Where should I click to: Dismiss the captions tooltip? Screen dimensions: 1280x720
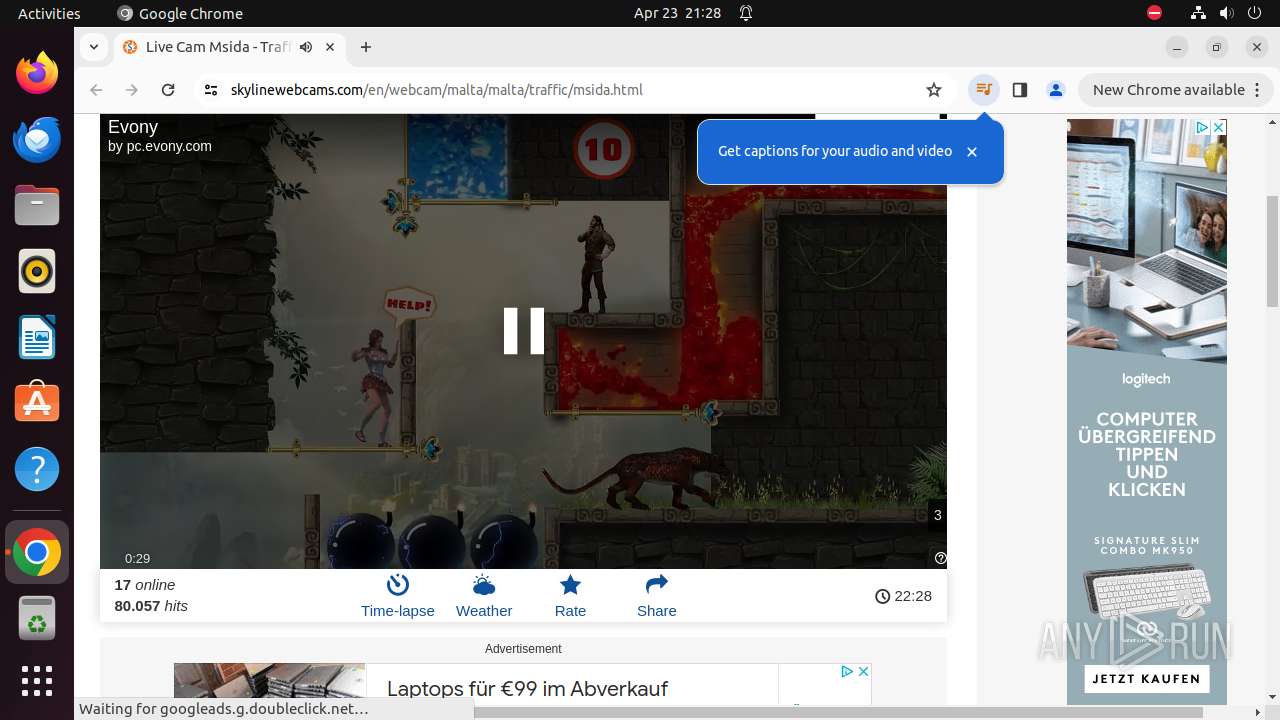971,152
